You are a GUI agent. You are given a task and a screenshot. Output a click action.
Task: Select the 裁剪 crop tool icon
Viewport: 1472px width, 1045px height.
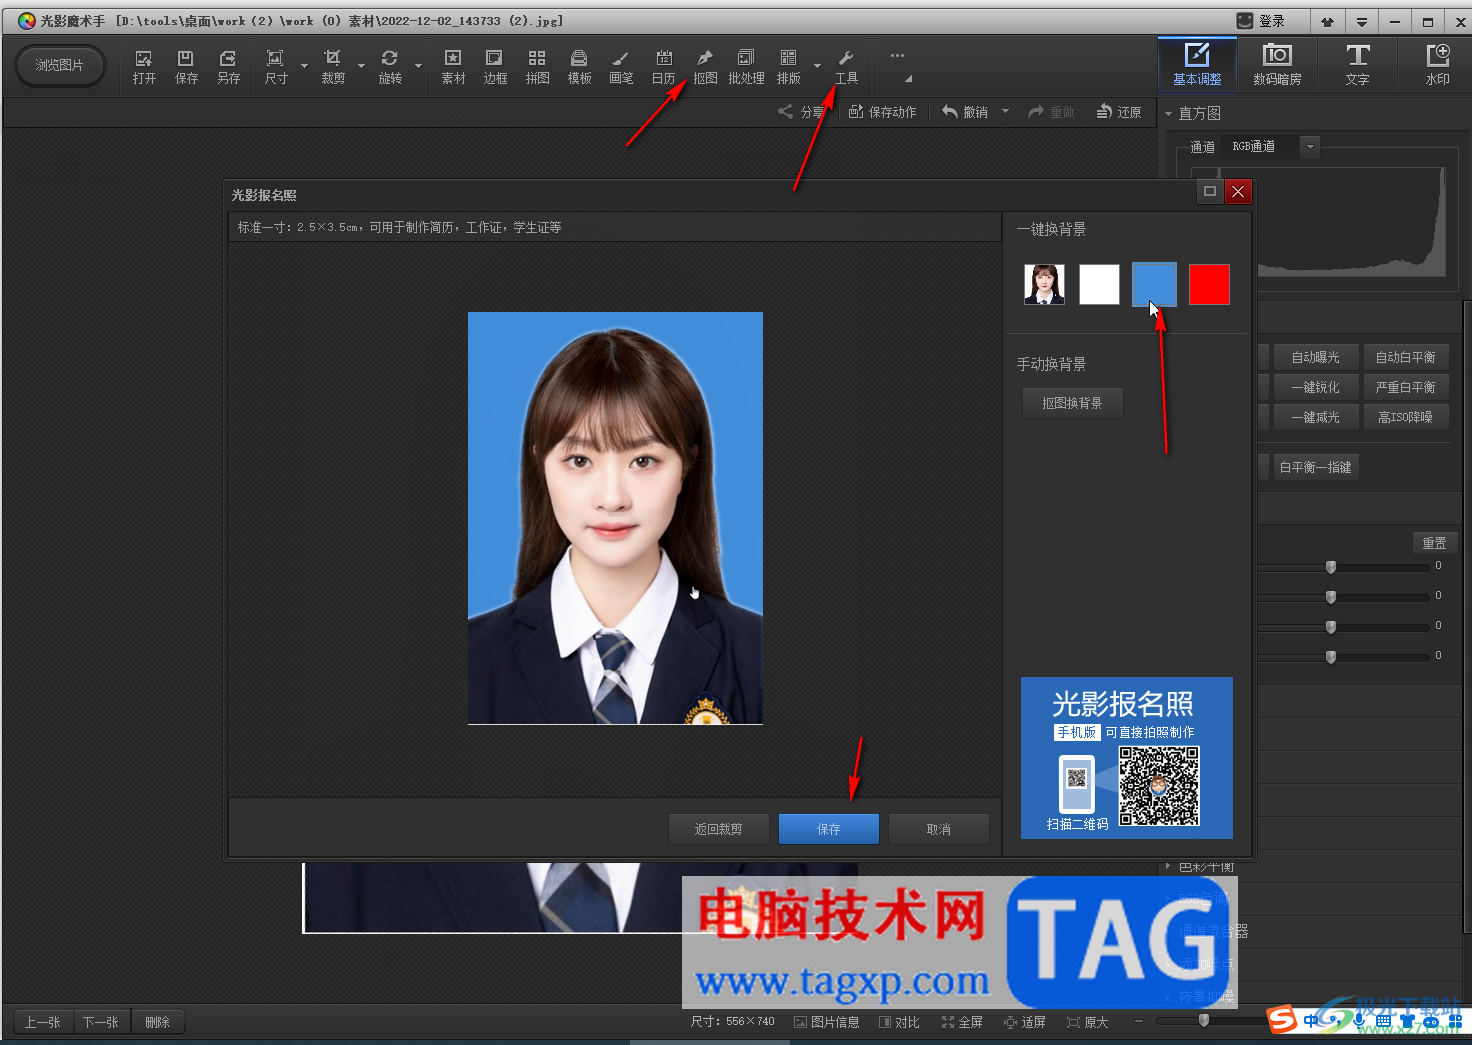point(333,66)
